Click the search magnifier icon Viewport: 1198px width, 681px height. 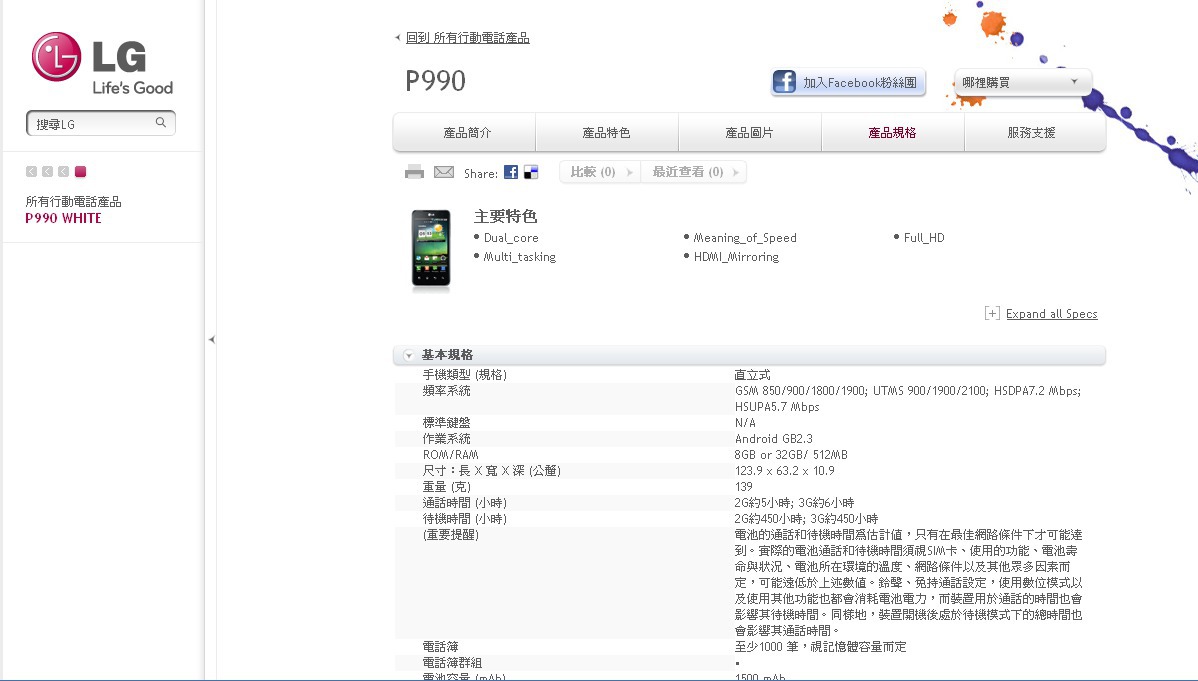[160, 122]
